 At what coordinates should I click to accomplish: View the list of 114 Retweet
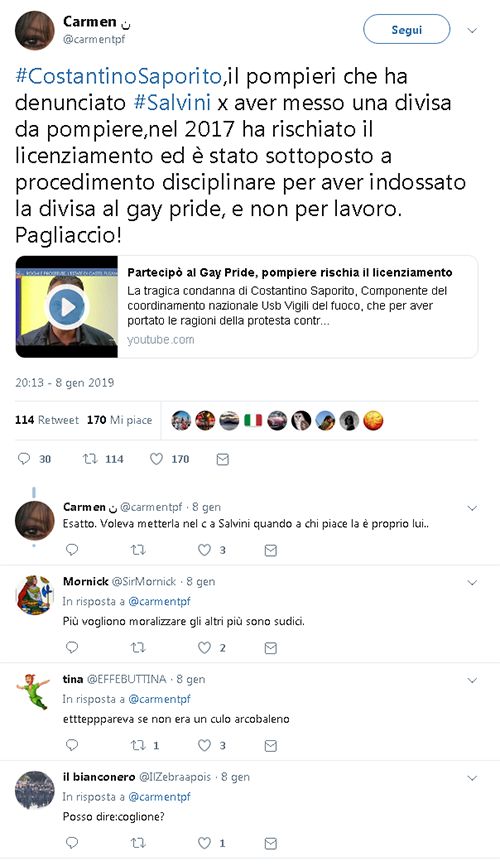point(47,420)
